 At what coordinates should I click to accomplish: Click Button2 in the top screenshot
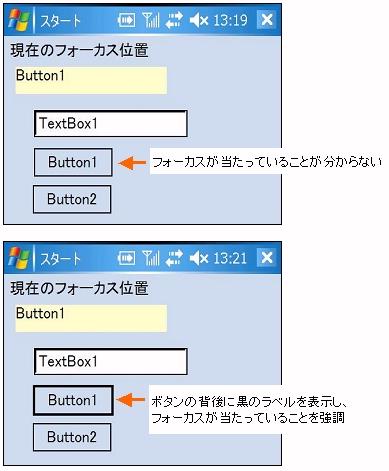point(72,199)
